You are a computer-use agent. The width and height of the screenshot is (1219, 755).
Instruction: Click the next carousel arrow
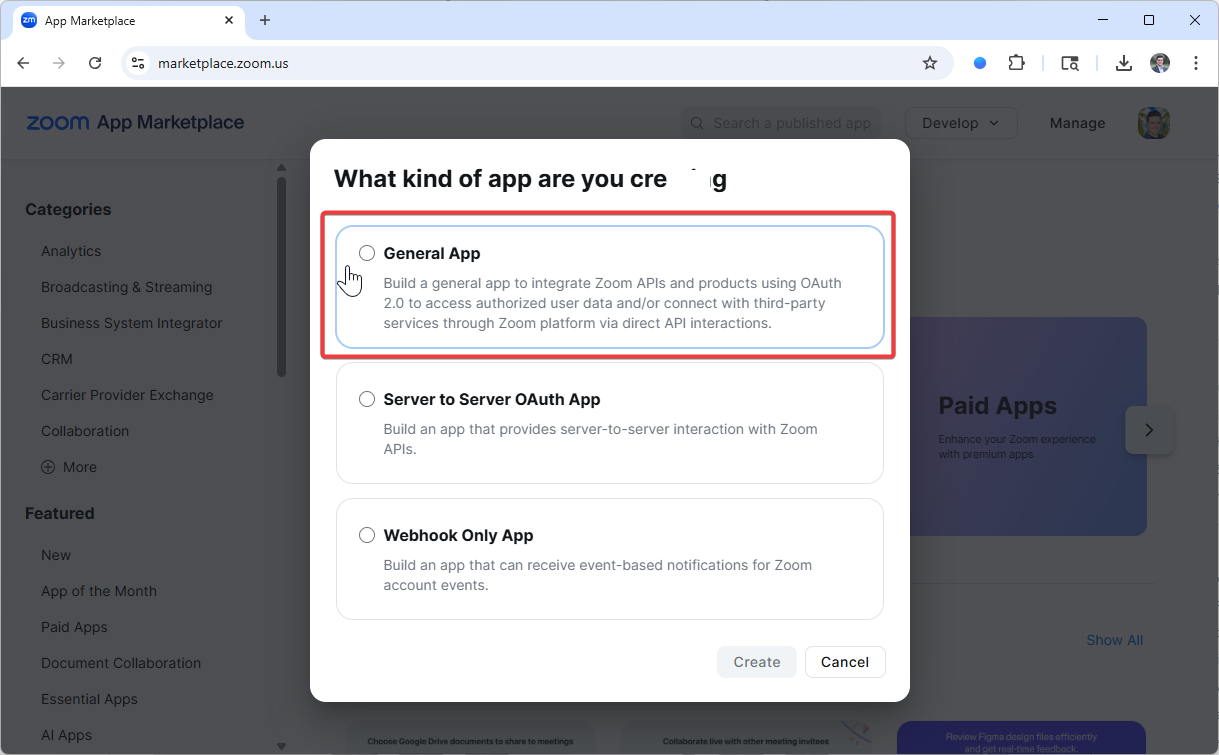click(x=1149, y=430)
